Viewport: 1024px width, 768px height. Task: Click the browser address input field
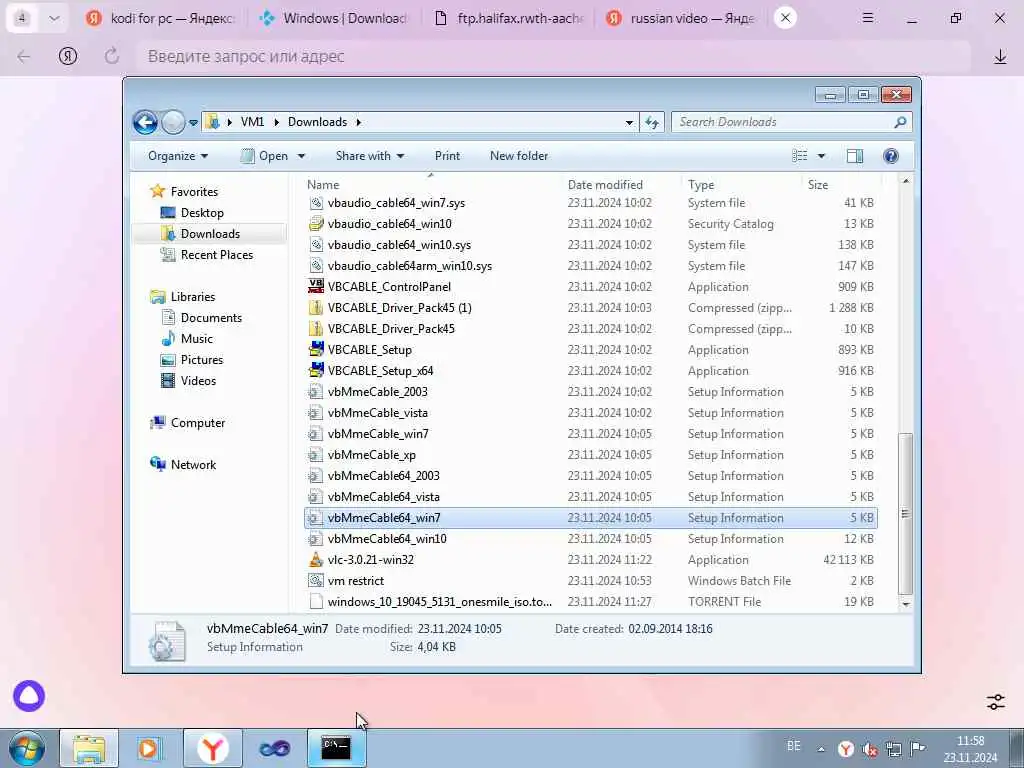click(552, 56)
